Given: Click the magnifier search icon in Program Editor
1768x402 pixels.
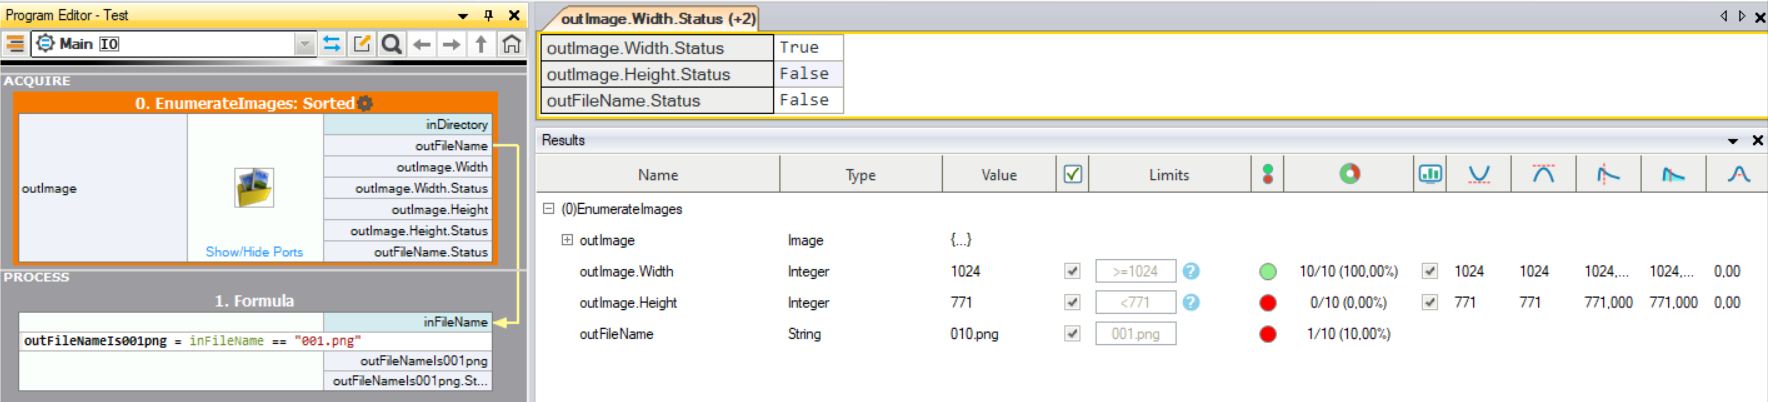Looking at the screenshot, I should tap(392, 44).
